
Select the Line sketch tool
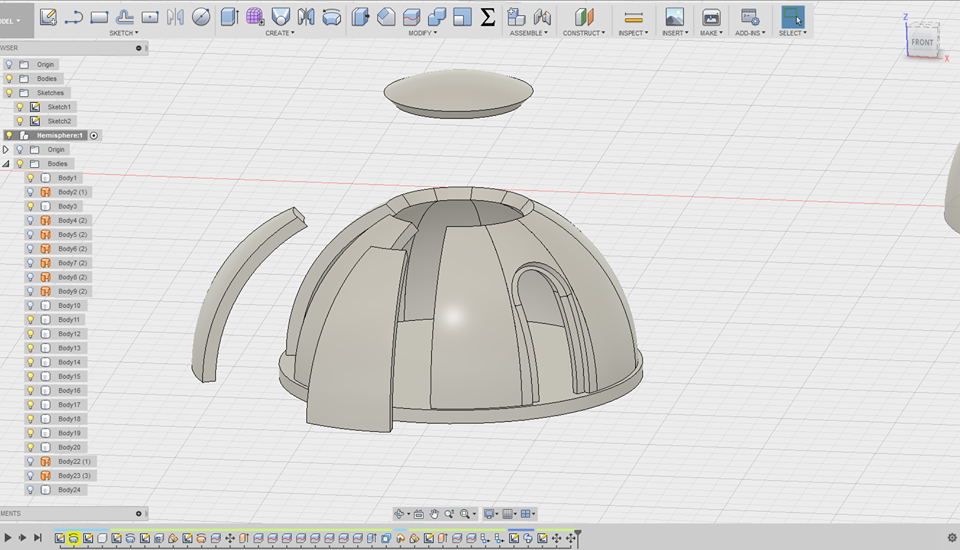click(73, 17)
